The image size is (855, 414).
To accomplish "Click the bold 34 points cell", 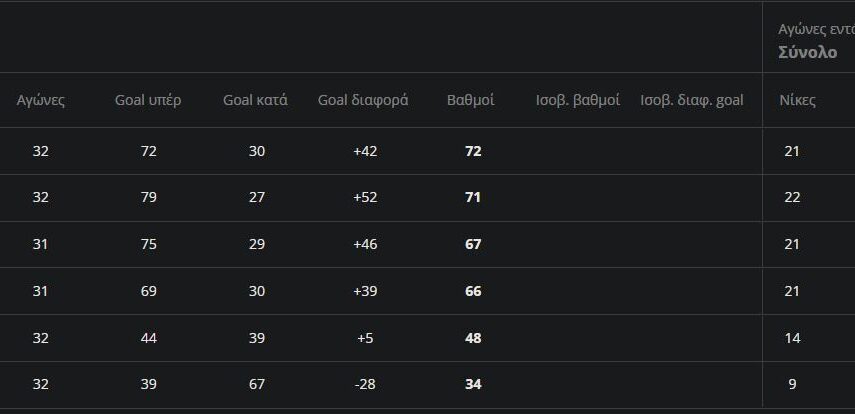I will pos(473,385).
